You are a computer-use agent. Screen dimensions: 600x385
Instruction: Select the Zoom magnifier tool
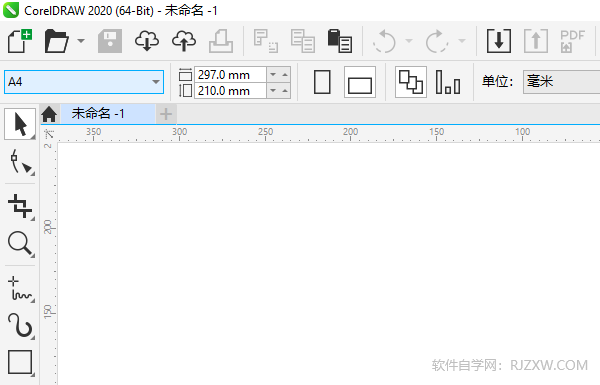(x=20, y=244)
